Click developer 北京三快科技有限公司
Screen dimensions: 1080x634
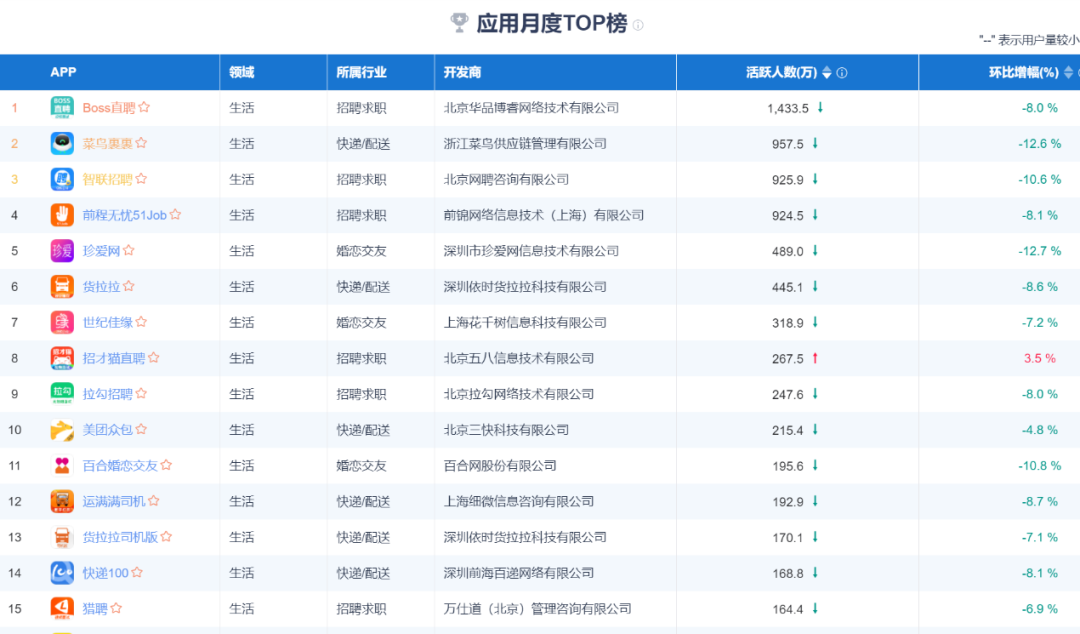pyautogui.click(x=506, y=430)
